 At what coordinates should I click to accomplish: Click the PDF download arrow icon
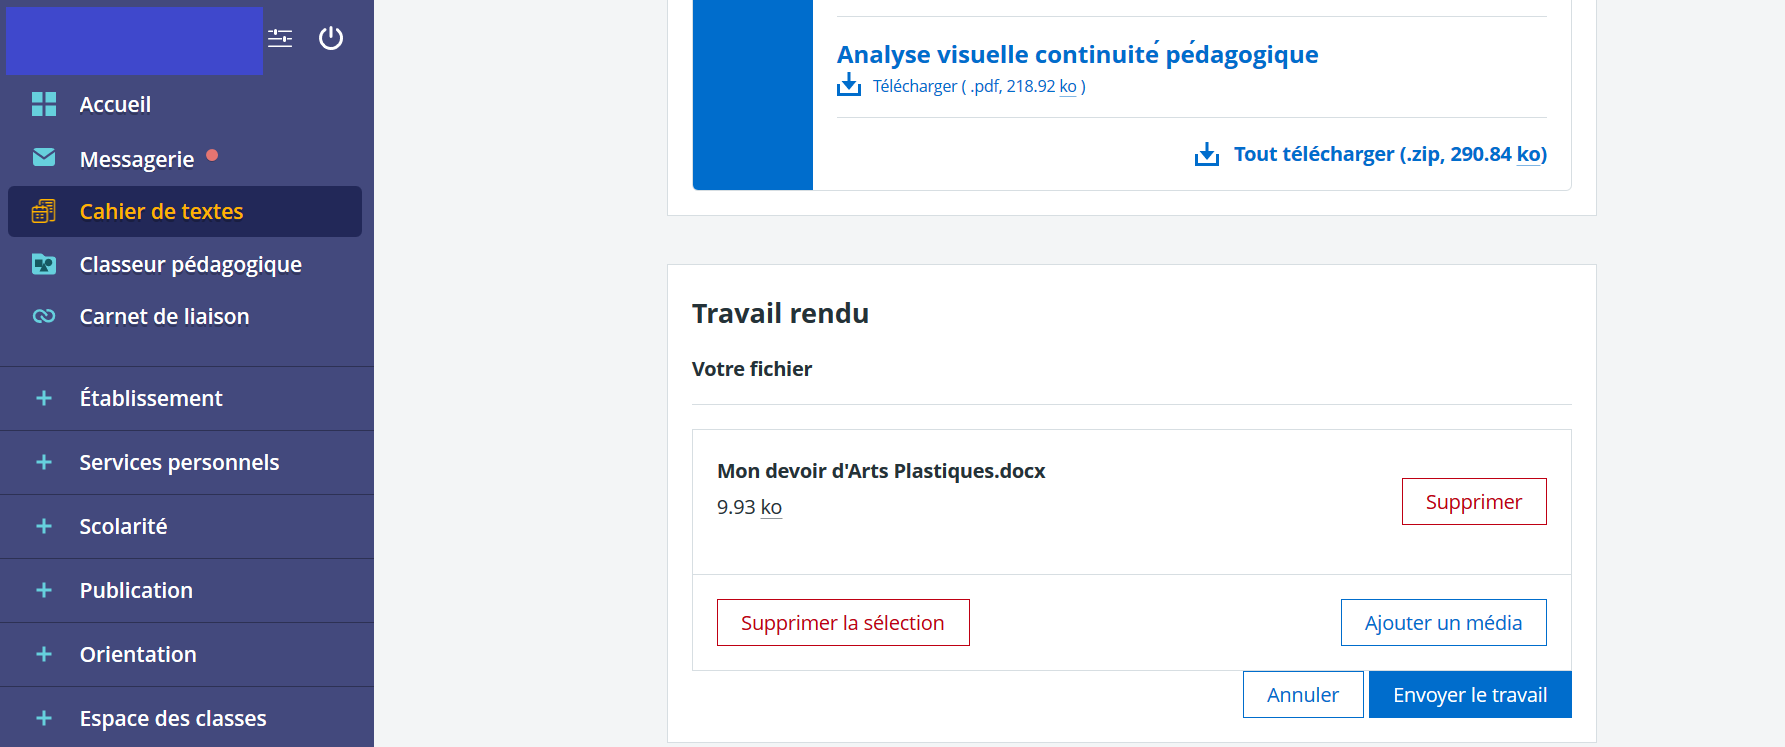pyautogui.click(x=849, y=85)
